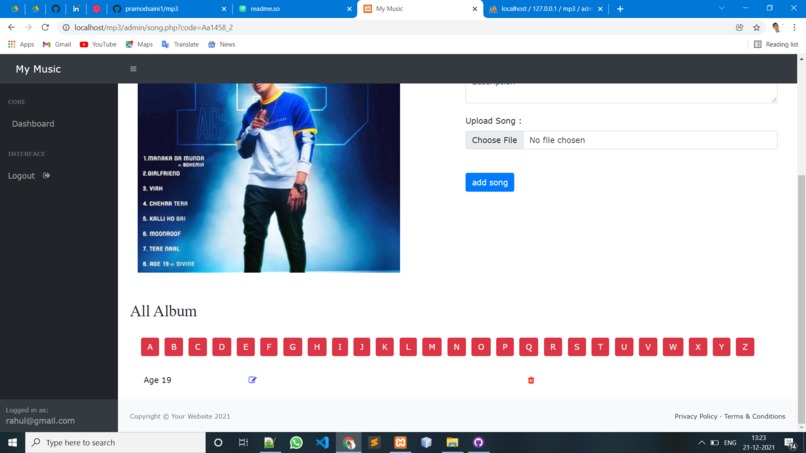
Task: Click the browser address bar
Action: coord(396,28)
